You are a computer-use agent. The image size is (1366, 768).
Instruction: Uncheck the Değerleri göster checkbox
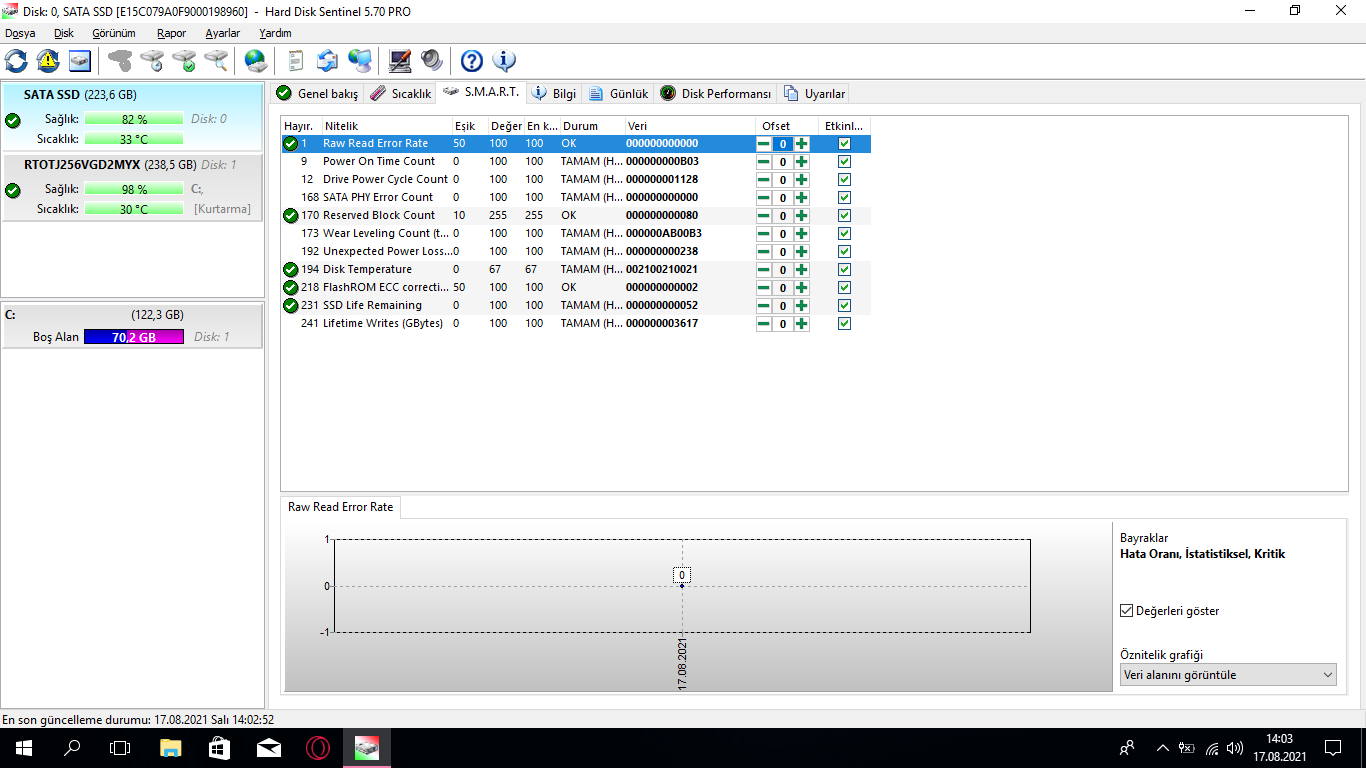coord(1128,611)
